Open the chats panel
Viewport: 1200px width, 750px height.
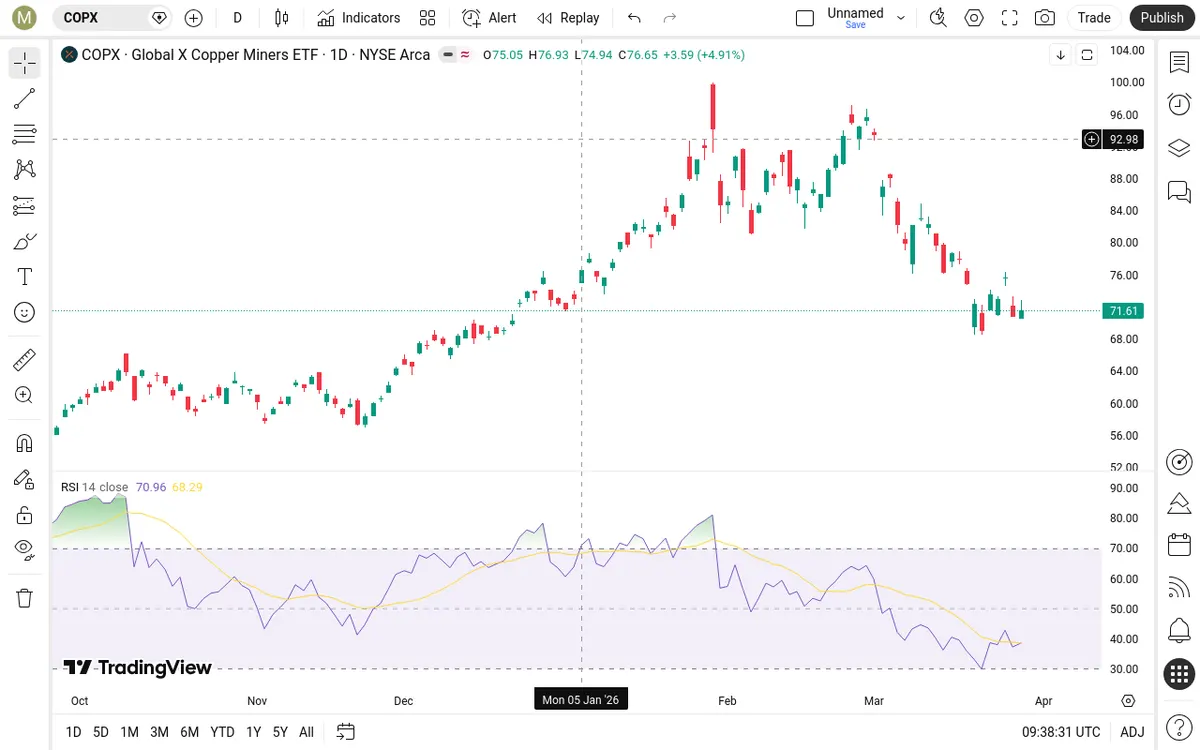pos(1179,191)
